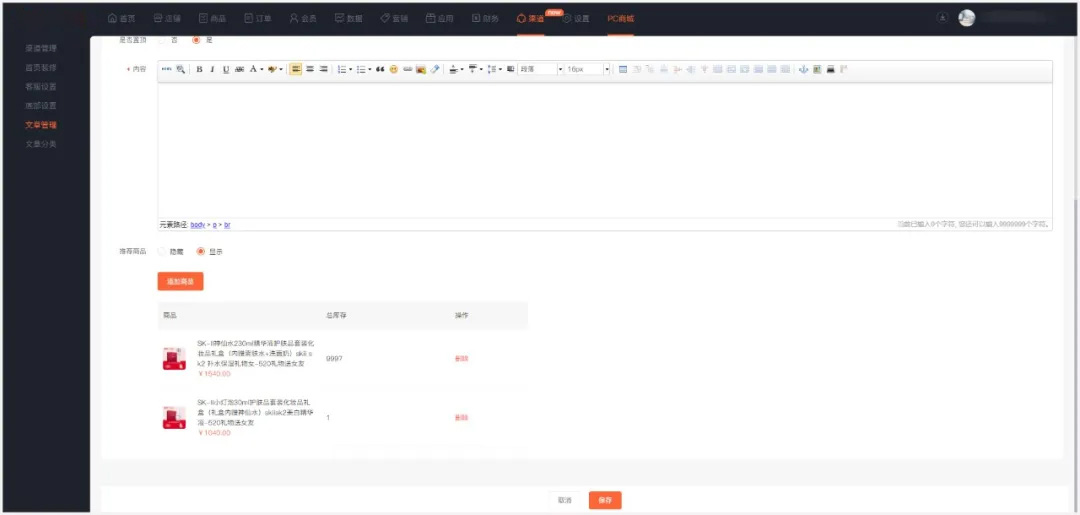Open the emoticon picker in the editor
The height and width of the screenshot is (515, 1080).
[x=394, y=69]
